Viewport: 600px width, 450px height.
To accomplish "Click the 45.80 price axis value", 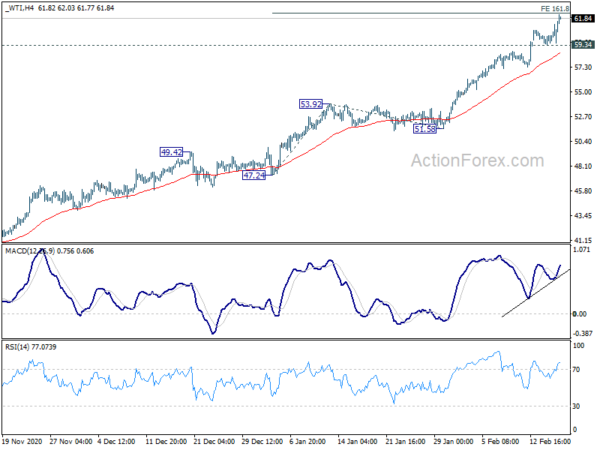I will coord(583,191).
